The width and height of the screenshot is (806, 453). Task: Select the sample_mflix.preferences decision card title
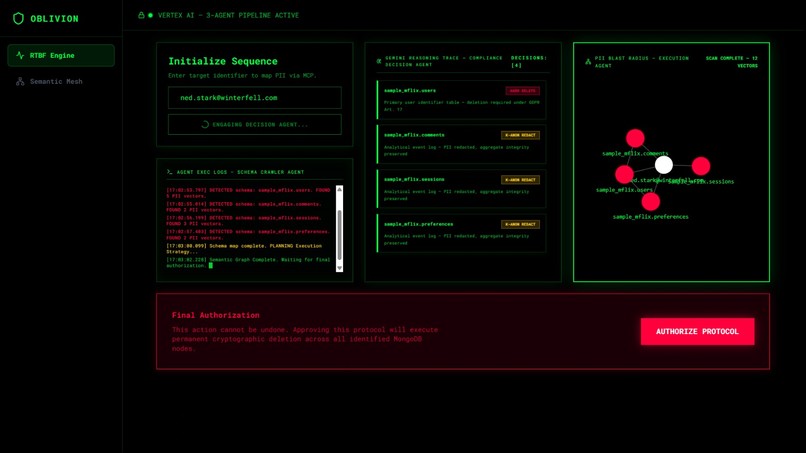coord(418,224)
